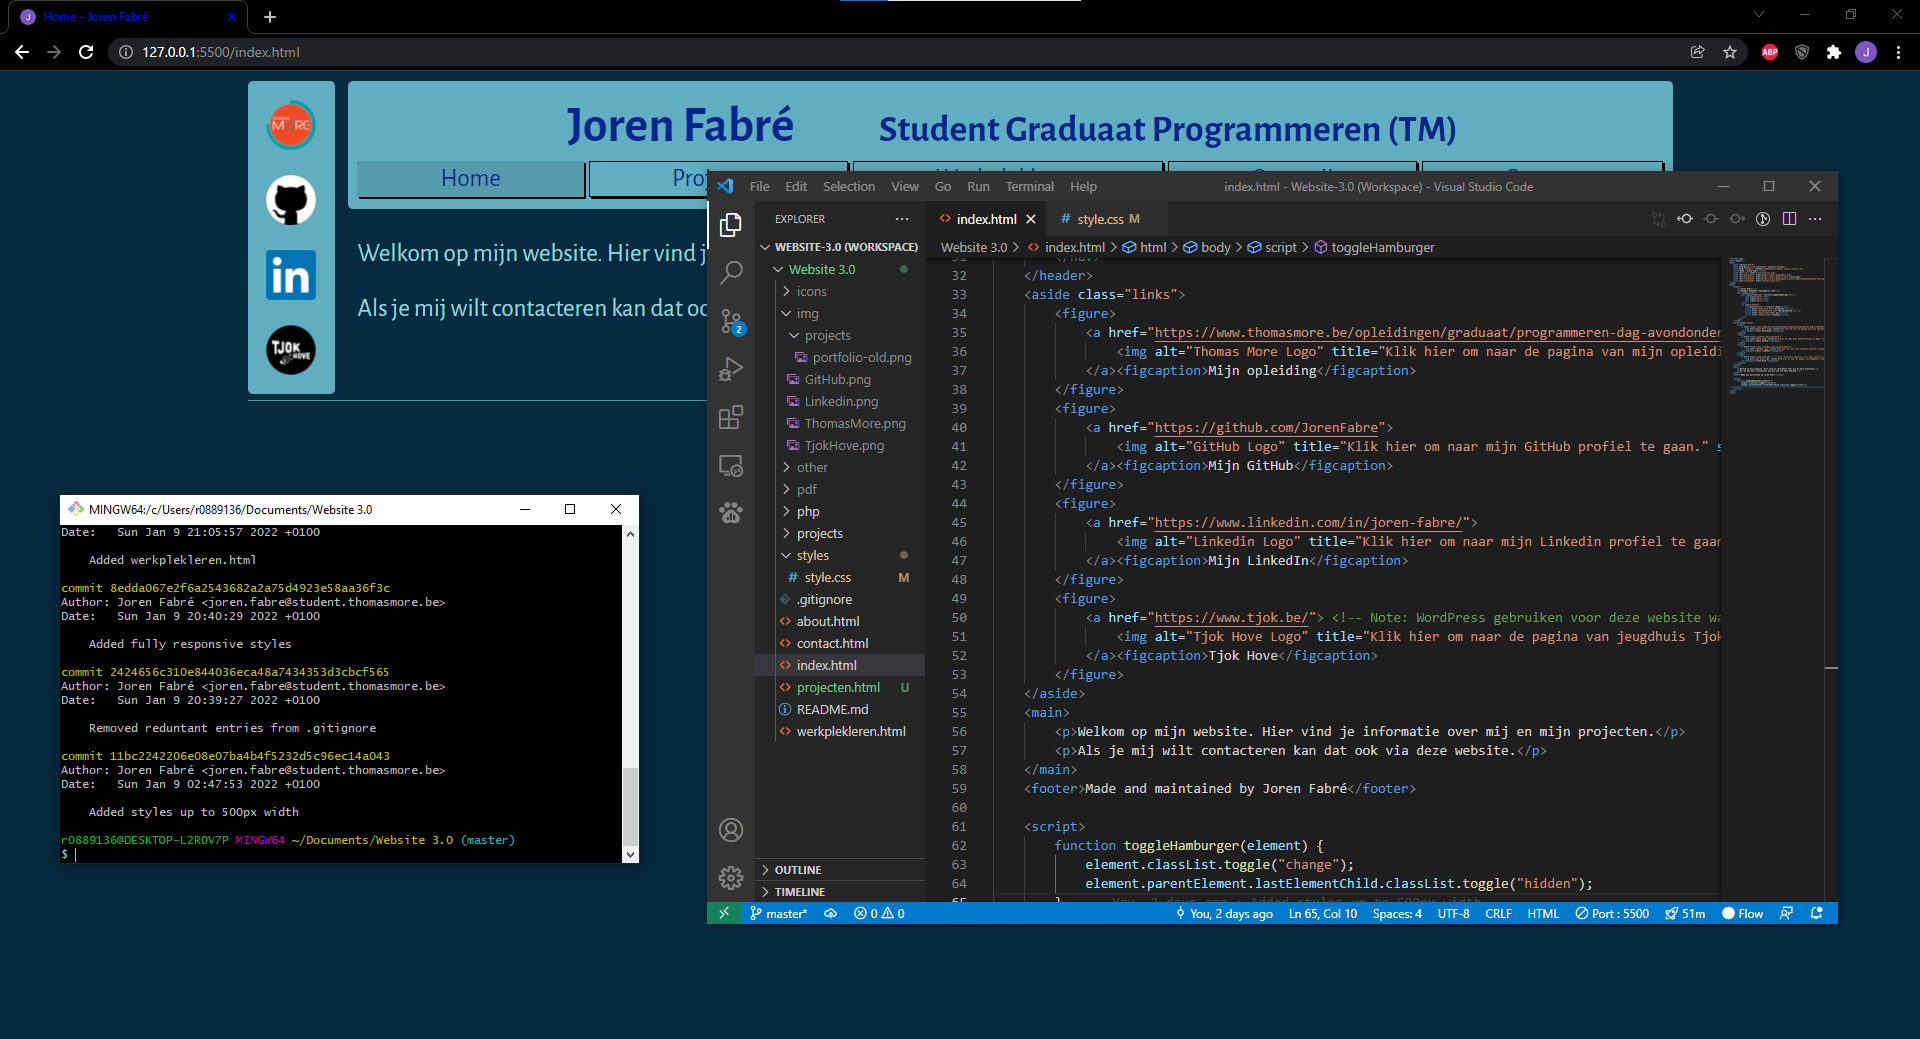The image size is (1920, 1039).
Task: Change the HTML language mode in status bar
Action: (1543, 913)
